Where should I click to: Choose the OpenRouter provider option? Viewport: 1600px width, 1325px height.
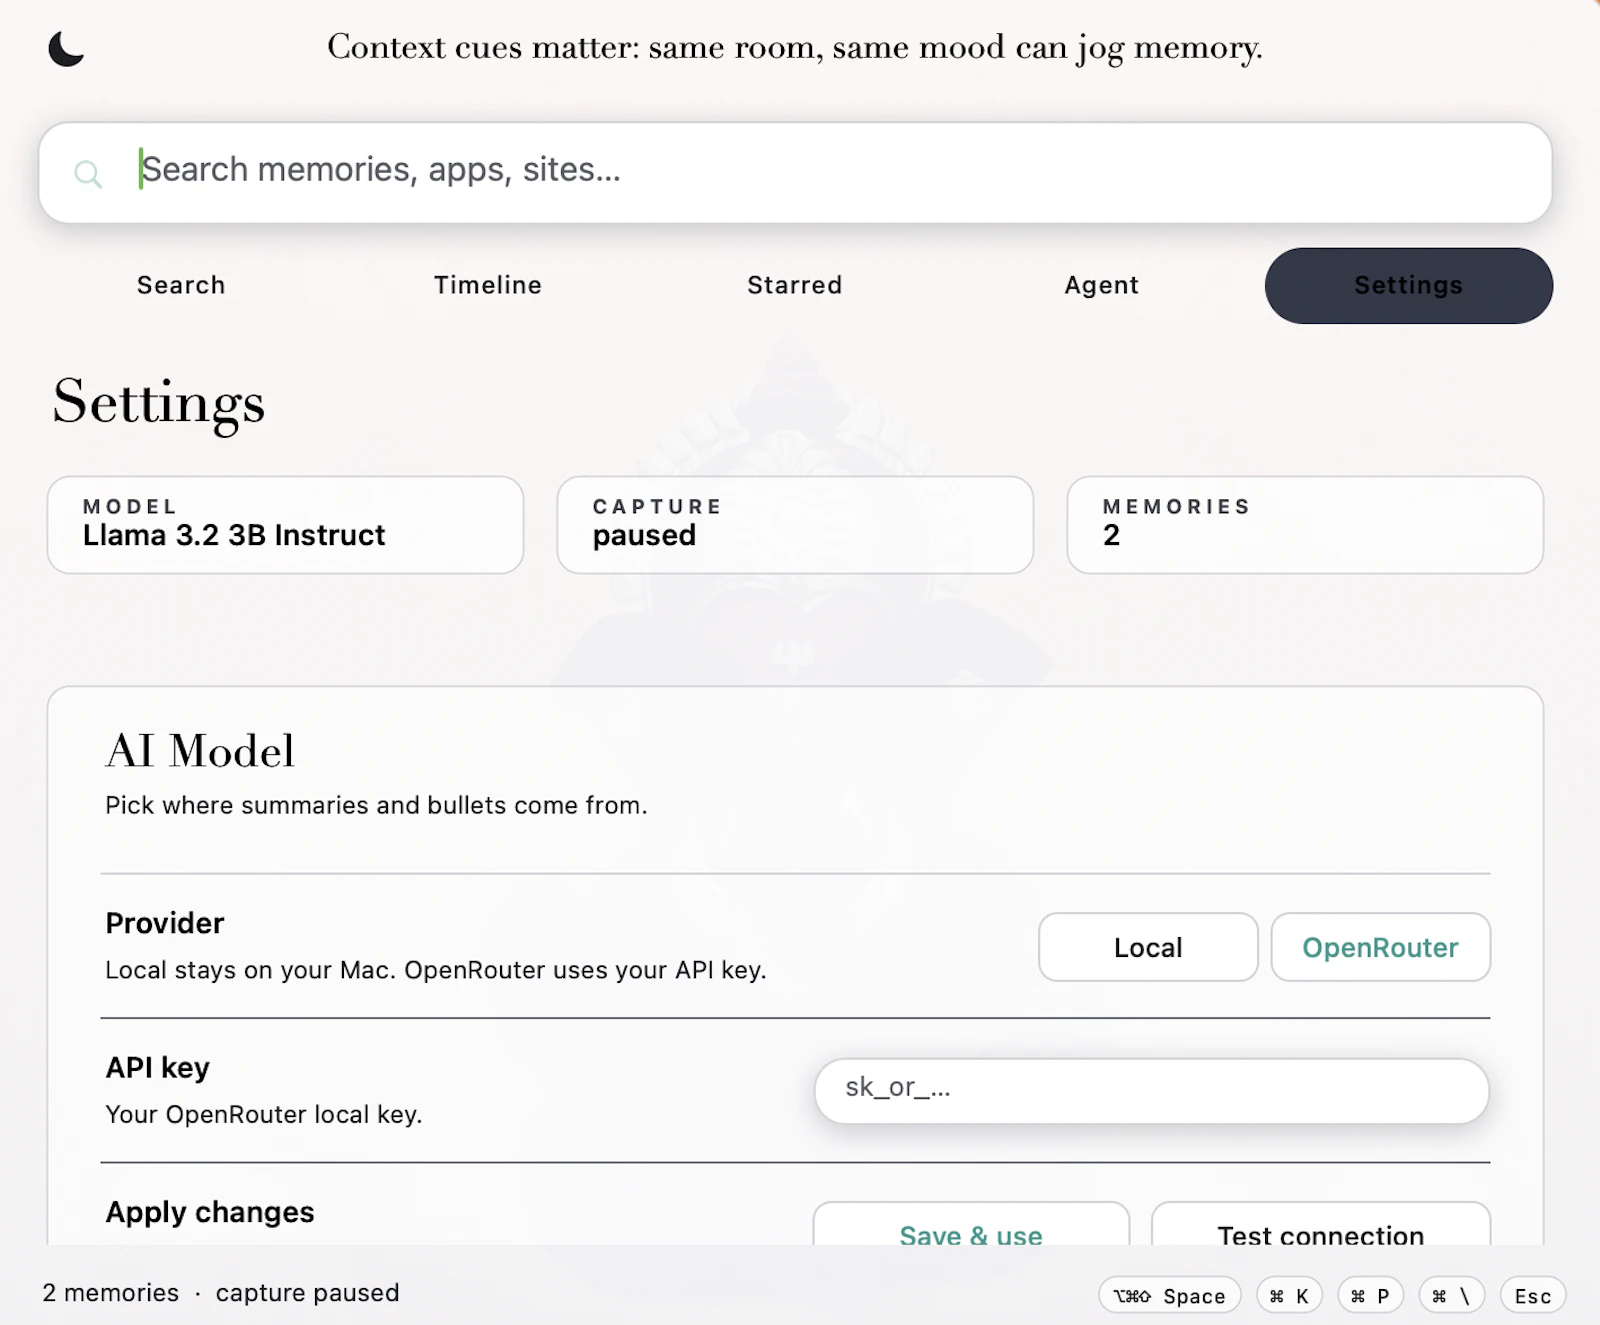[x=1380, y=947]
